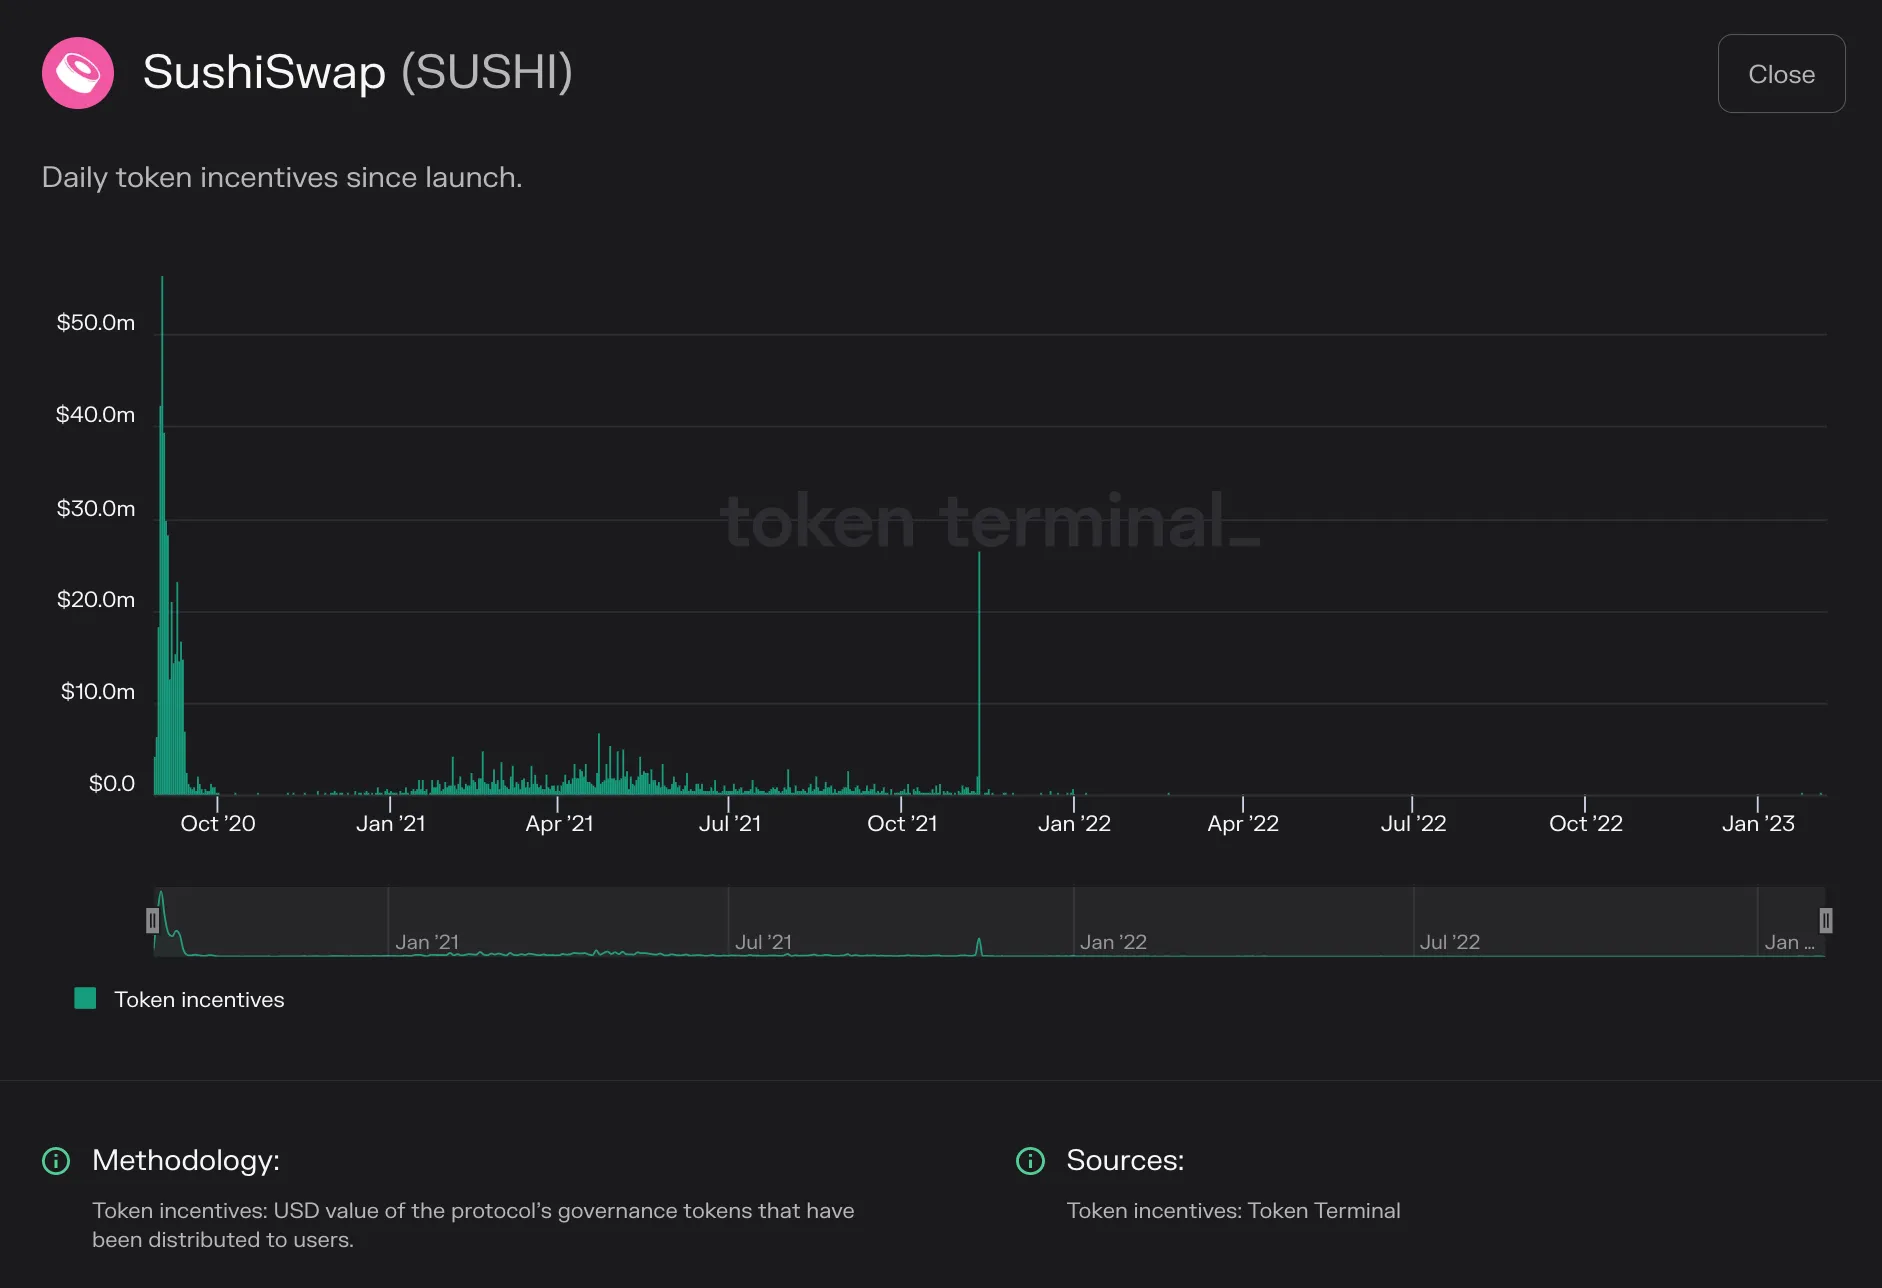Click the $40.0m y-axis label
This screenshot has width=1882, height=1288.
(95, 414)
